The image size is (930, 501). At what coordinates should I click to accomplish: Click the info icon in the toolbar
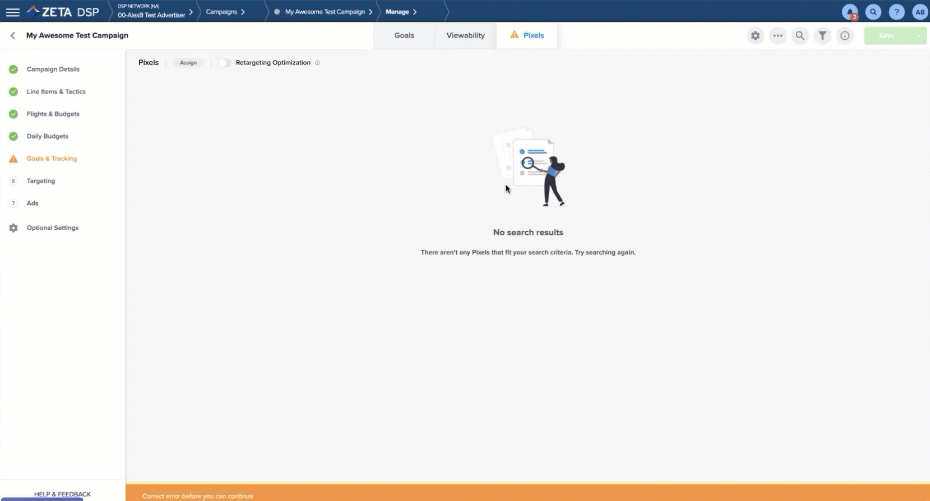point(845,36)
